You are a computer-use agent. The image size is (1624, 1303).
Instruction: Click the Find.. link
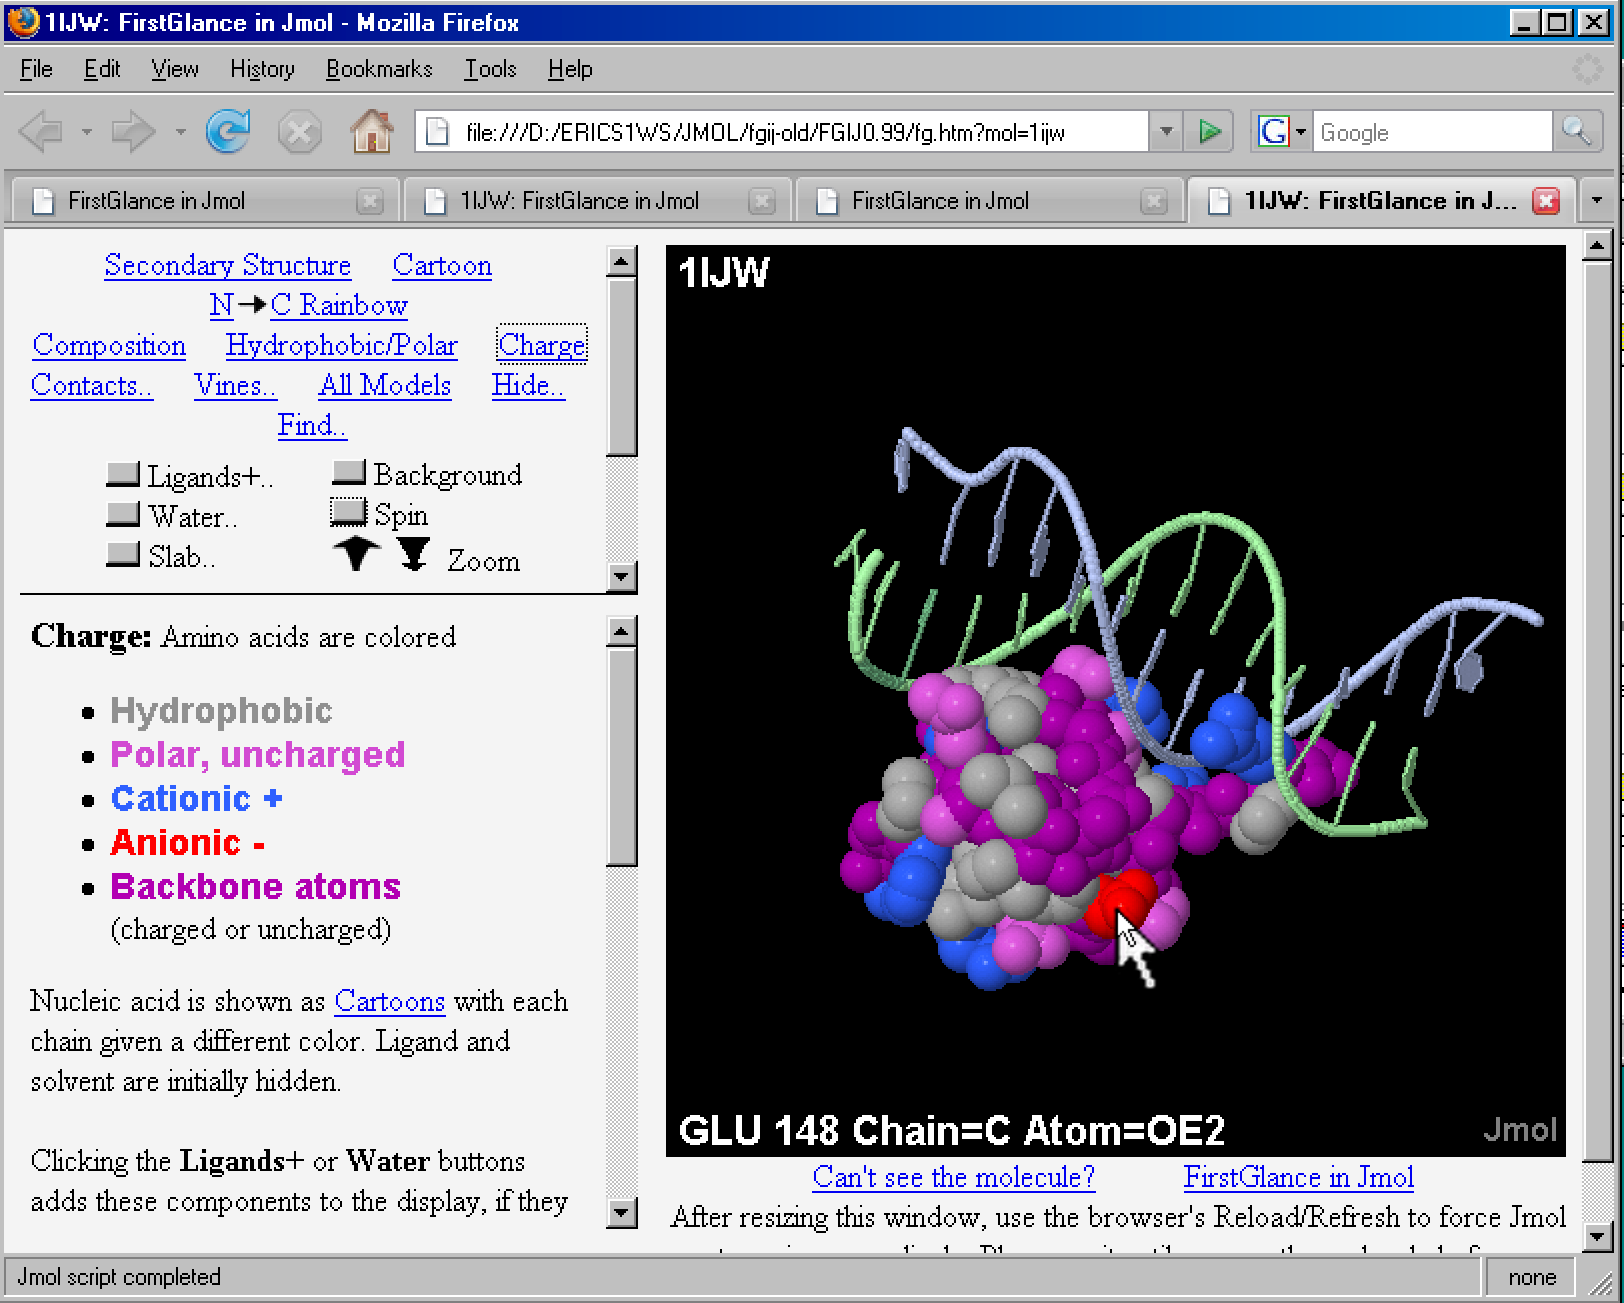[312, 425]
